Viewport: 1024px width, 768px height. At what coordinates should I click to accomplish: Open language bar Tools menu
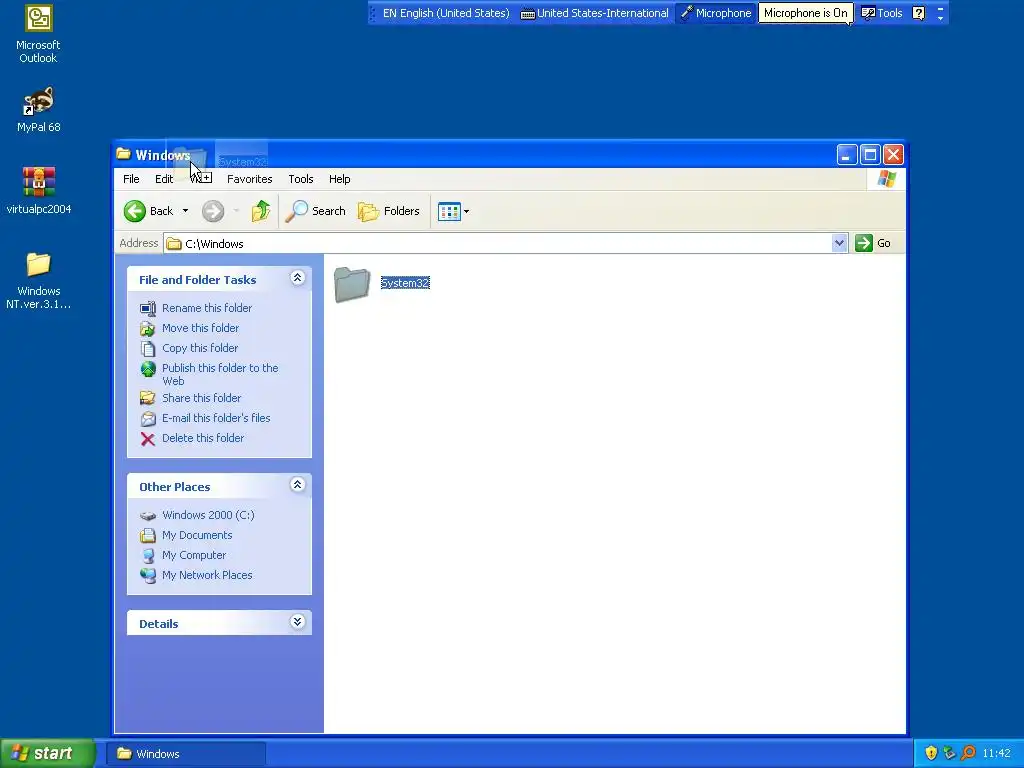click(882, 13)
